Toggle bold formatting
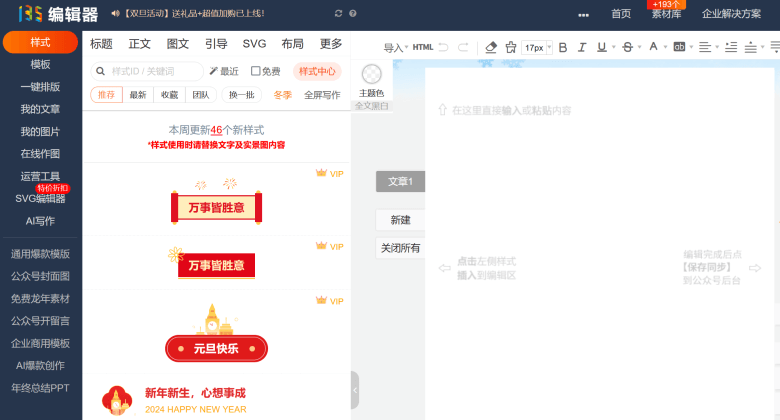The height and width of the screenshot is (420, 780). tap(563, 47)
